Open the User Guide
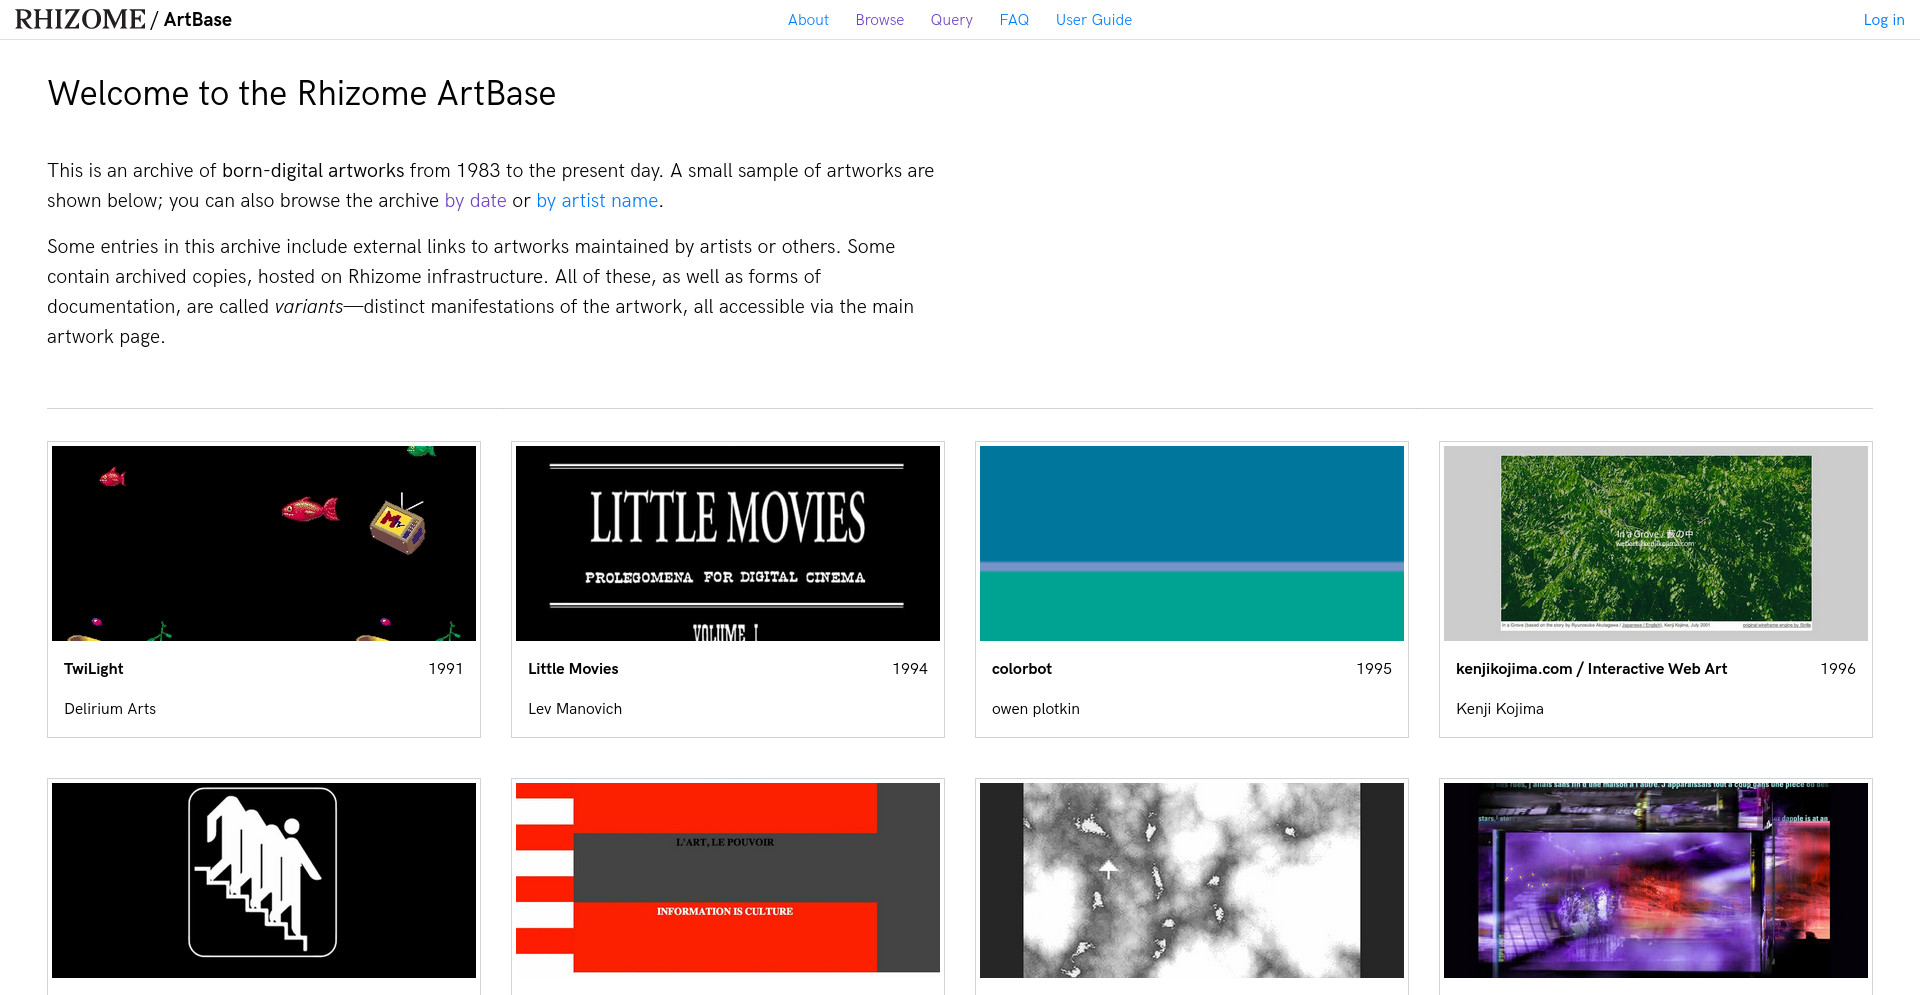Image resolution: width=1920 pixels, height=995 pixels. point(1093,20)
